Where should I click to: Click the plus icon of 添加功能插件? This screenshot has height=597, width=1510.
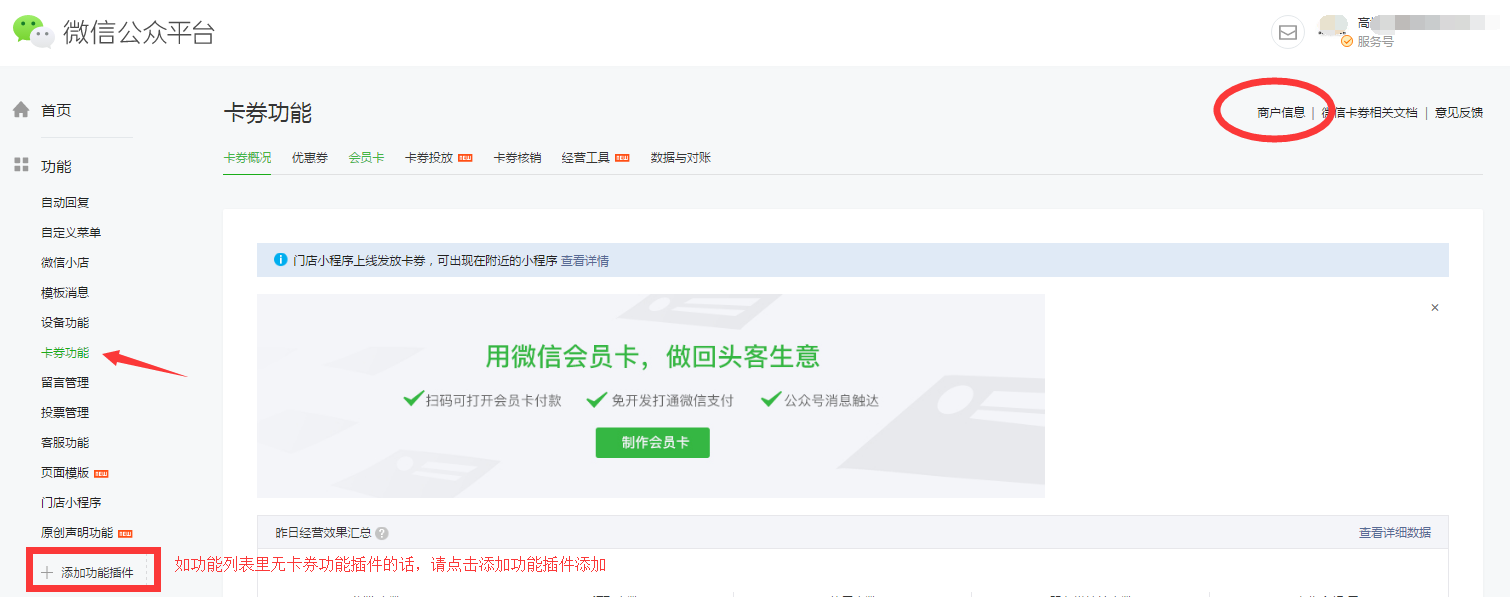46,573
